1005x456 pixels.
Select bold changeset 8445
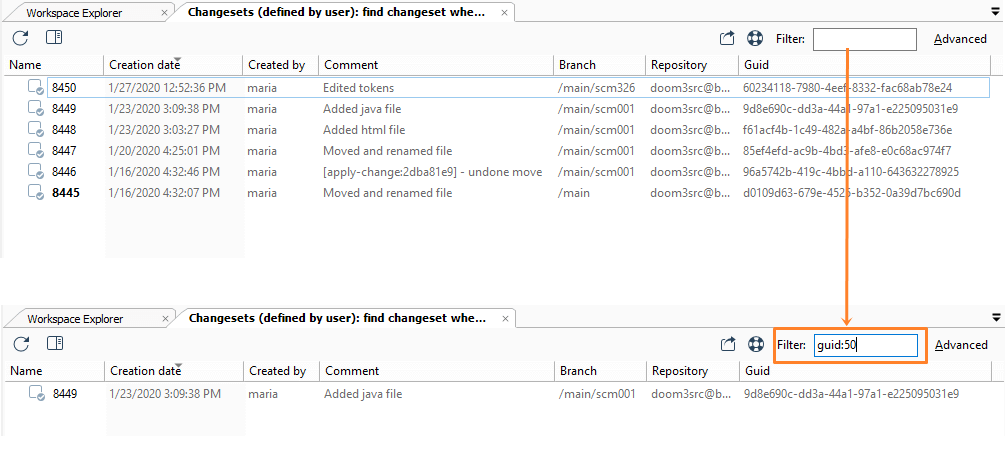(x=66, y=193)
